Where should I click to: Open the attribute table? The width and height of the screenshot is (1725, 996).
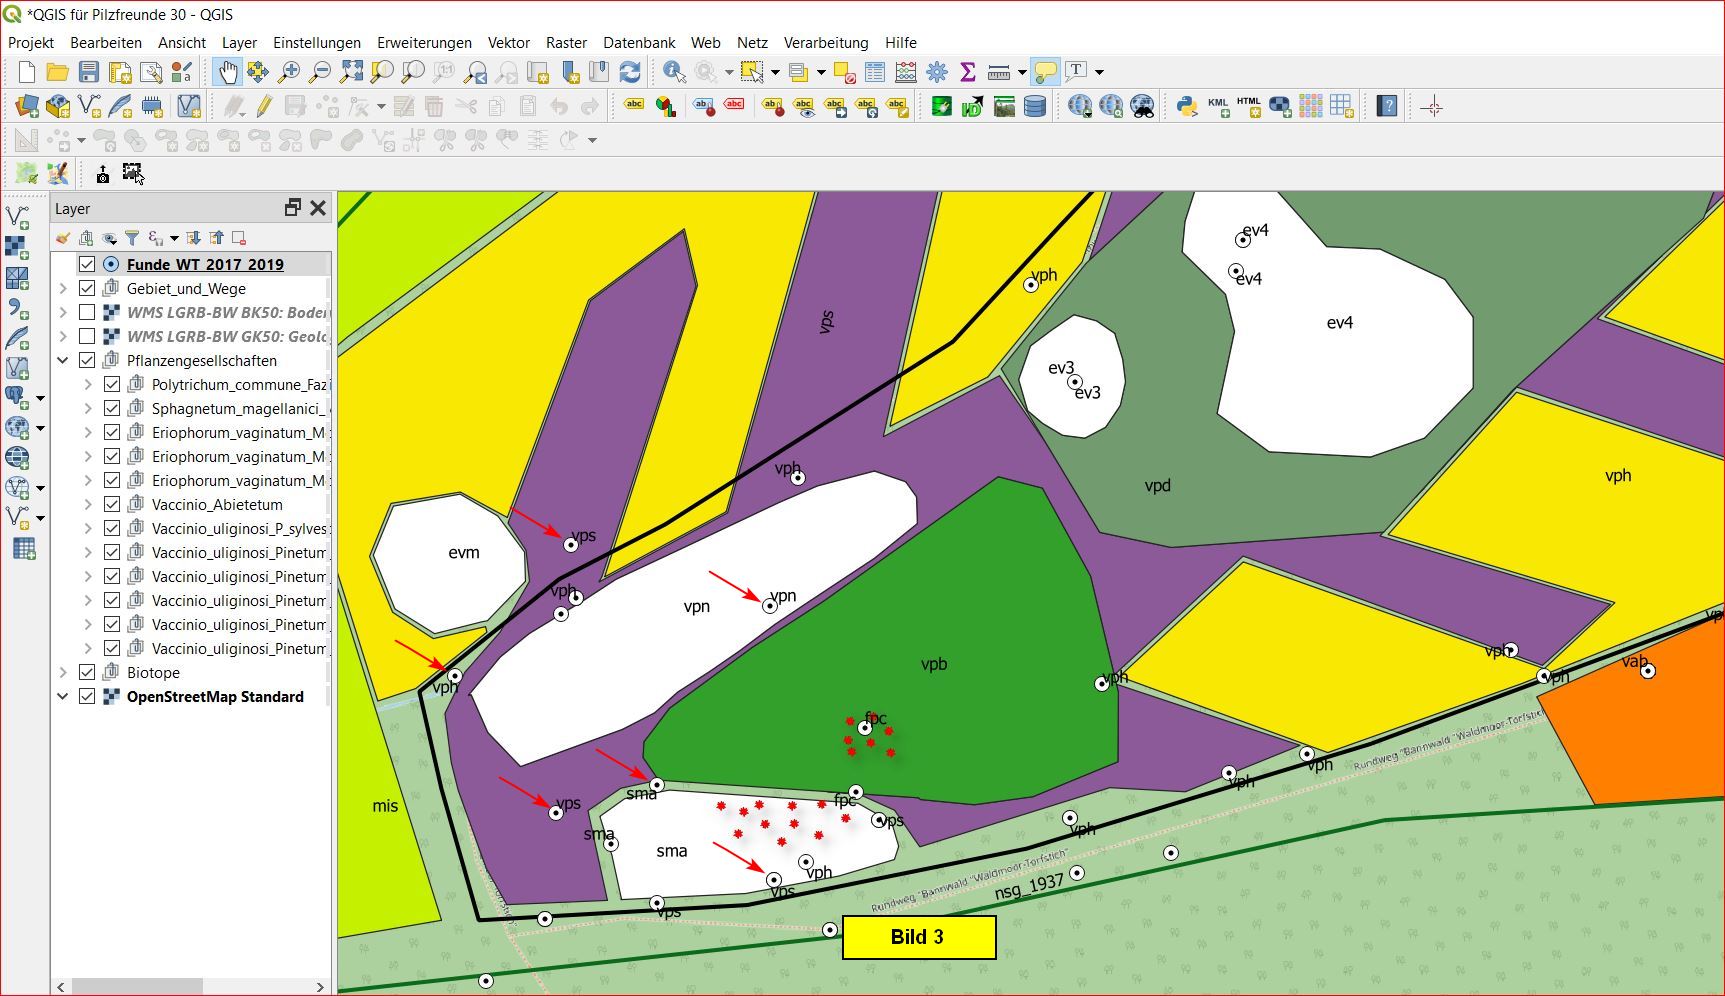pyautogui.click(x=875, y=72)
